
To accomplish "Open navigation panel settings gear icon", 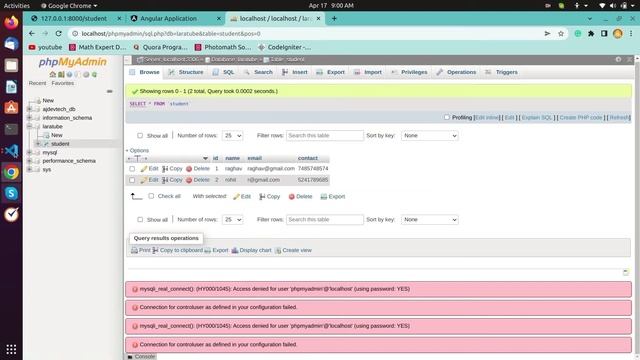I will (x=86, y=74).
